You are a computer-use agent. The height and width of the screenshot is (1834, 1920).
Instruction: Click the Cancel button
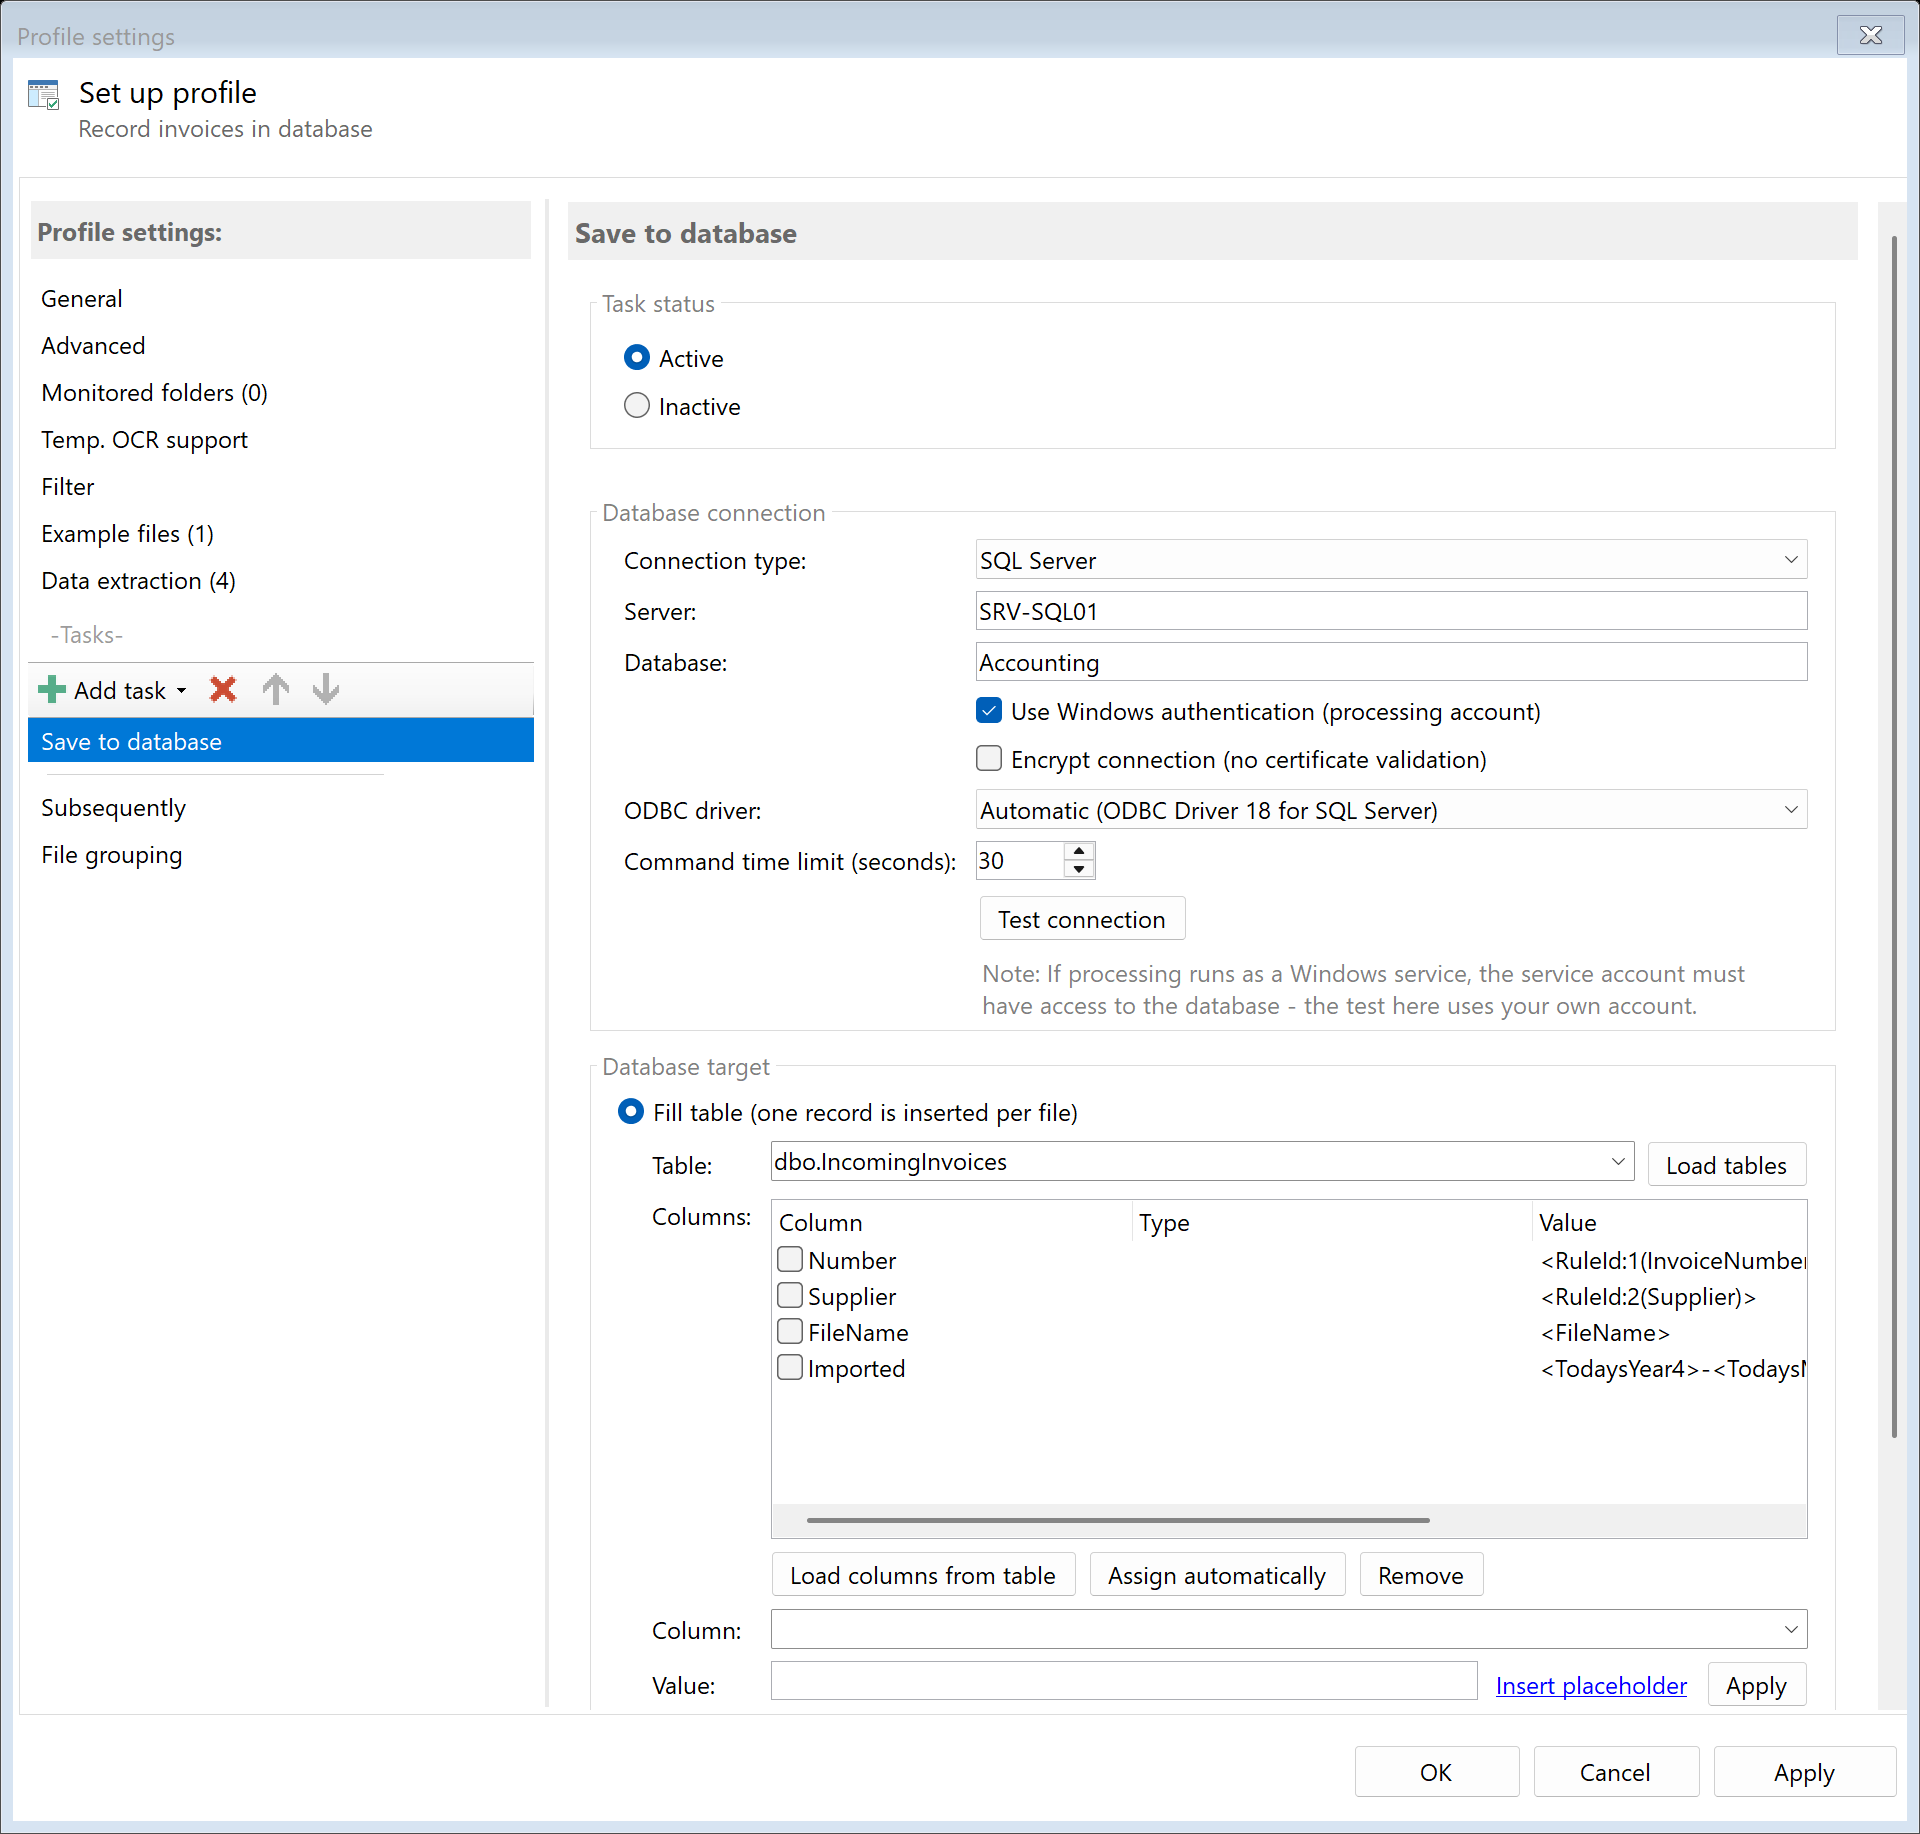click(1615, 1772)
